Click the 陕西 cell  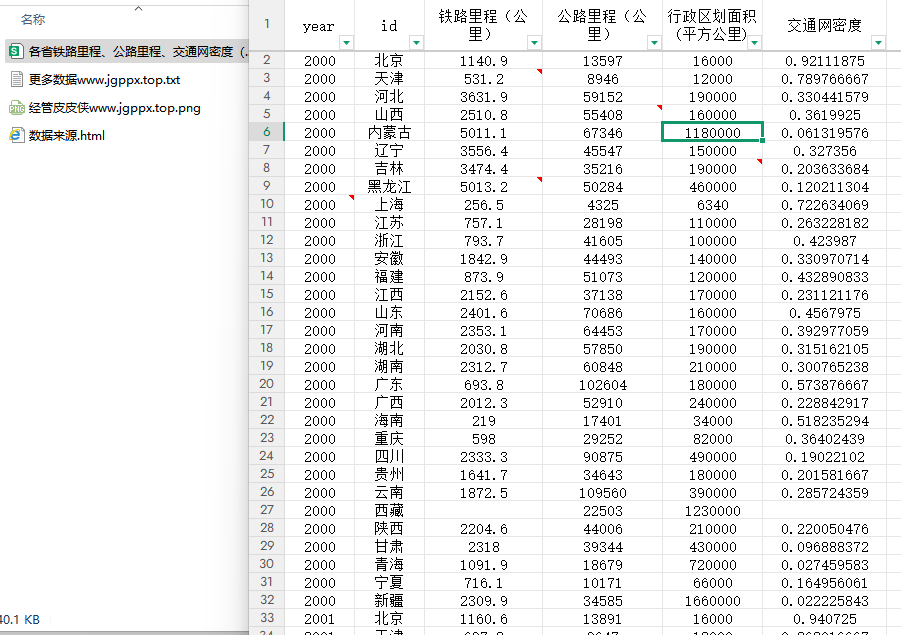(389, 529)
